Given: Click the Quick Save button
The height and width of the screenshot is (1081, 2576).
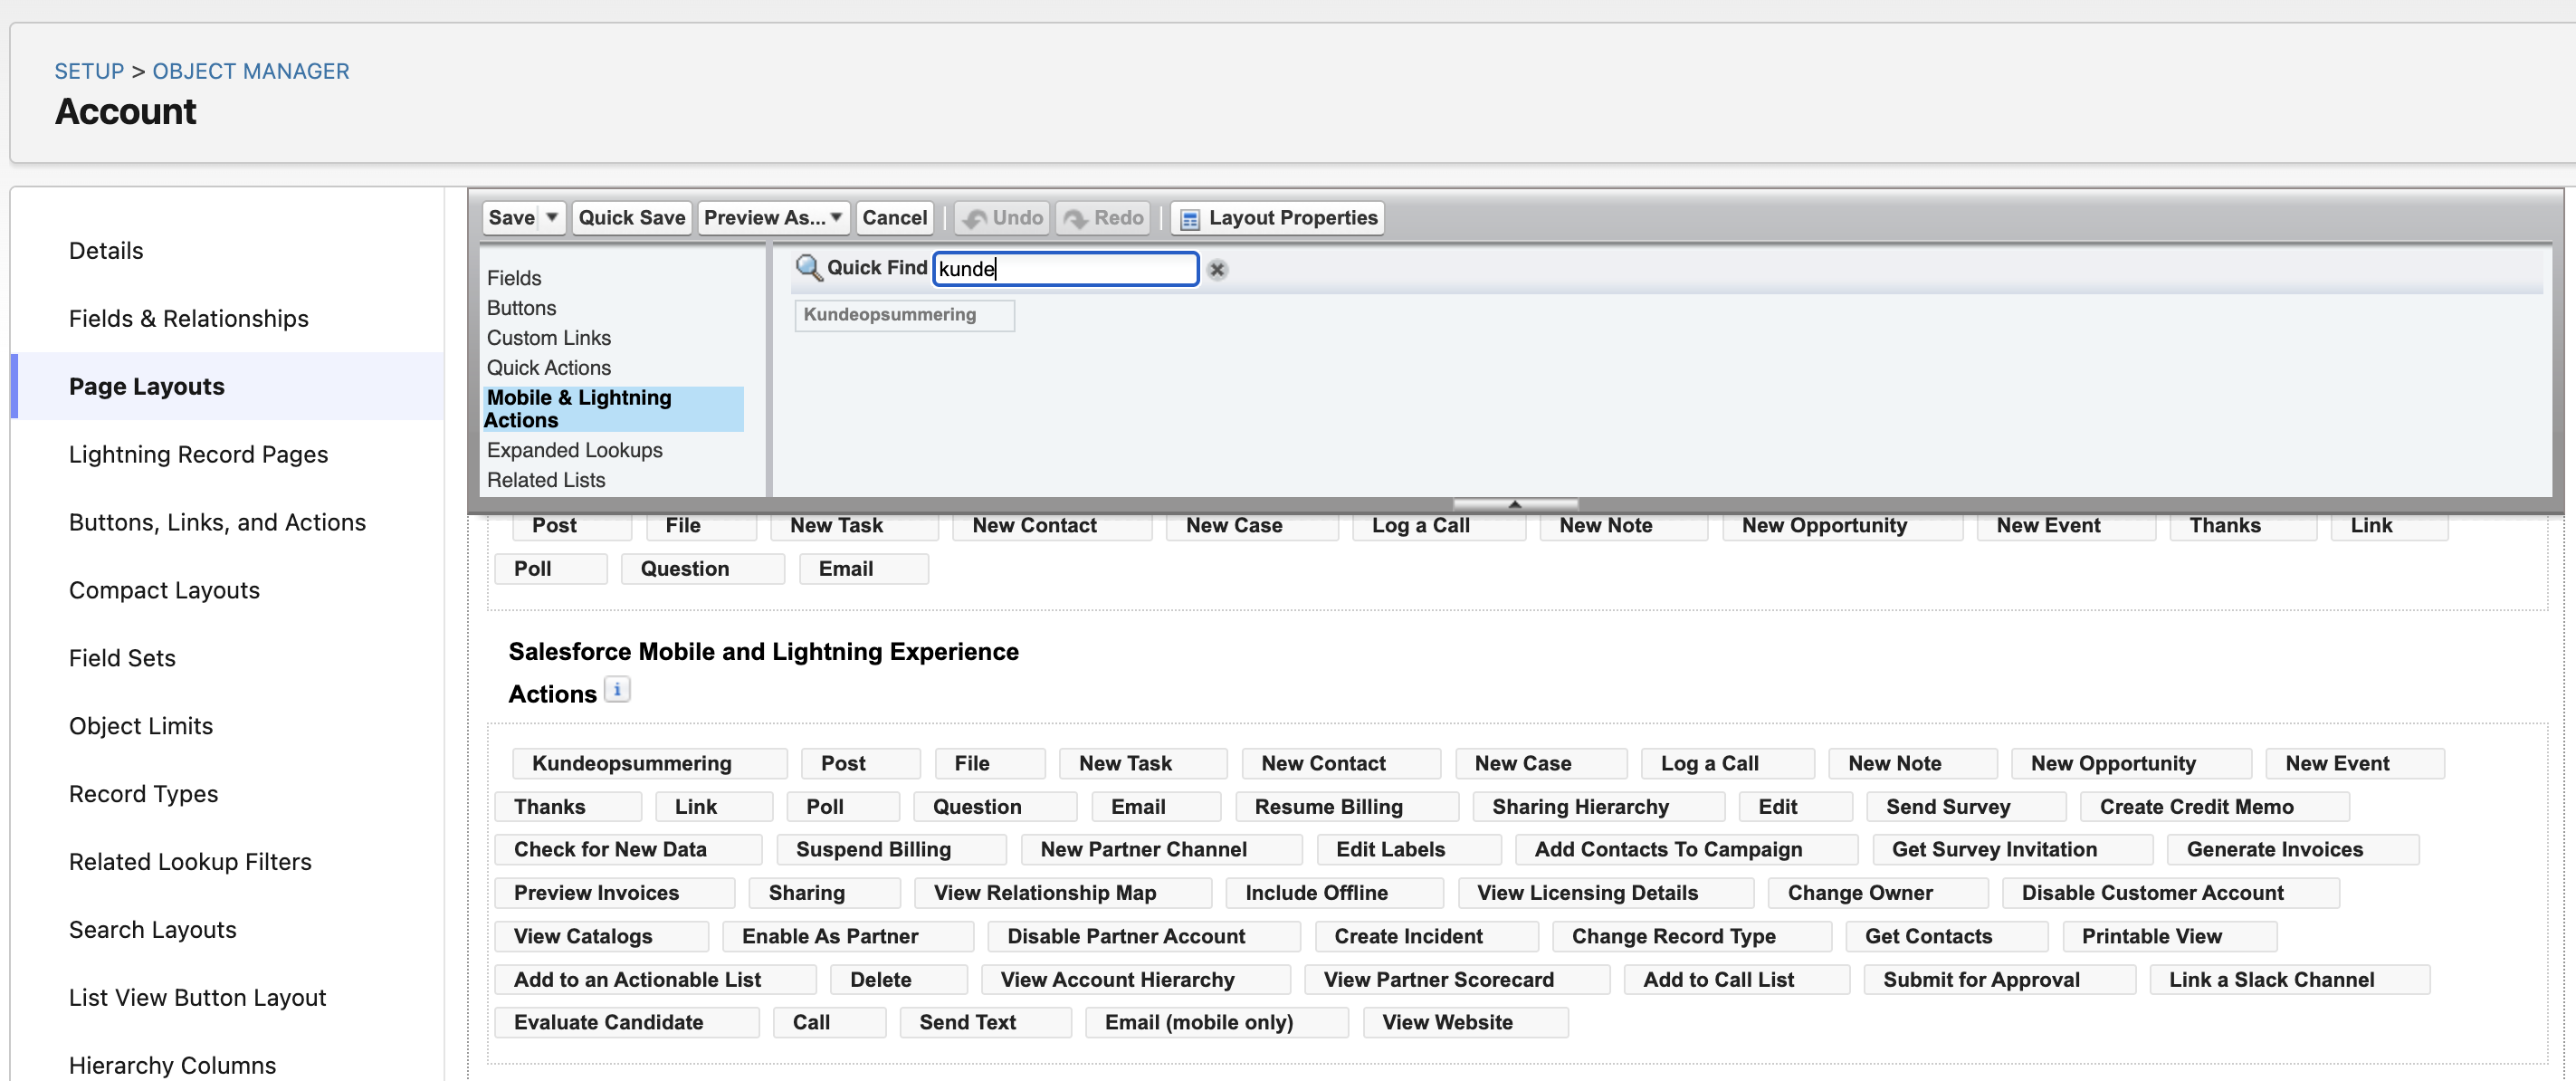Looking at the screenshot, I should (631, 217).
